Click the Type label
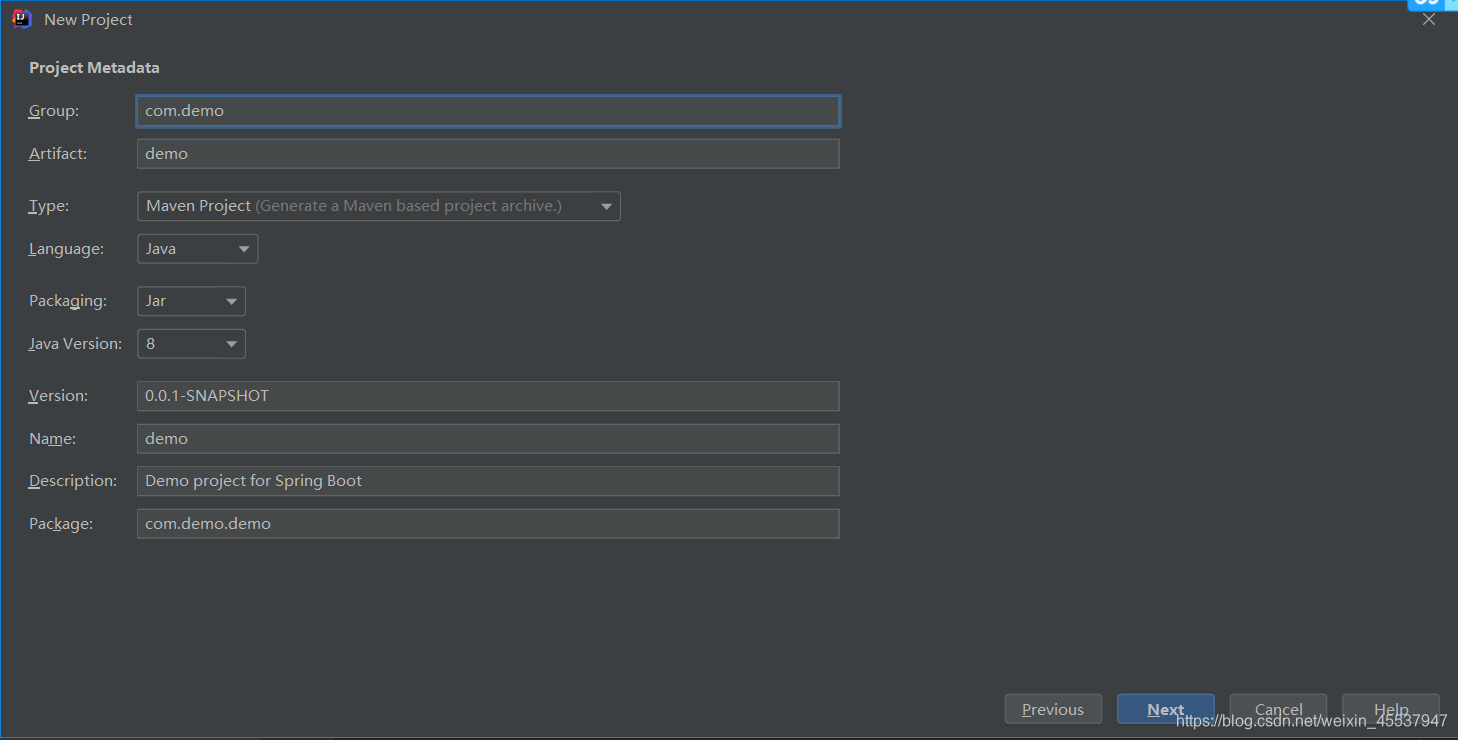Viewport: 1458px width, 740px height. 49,206
